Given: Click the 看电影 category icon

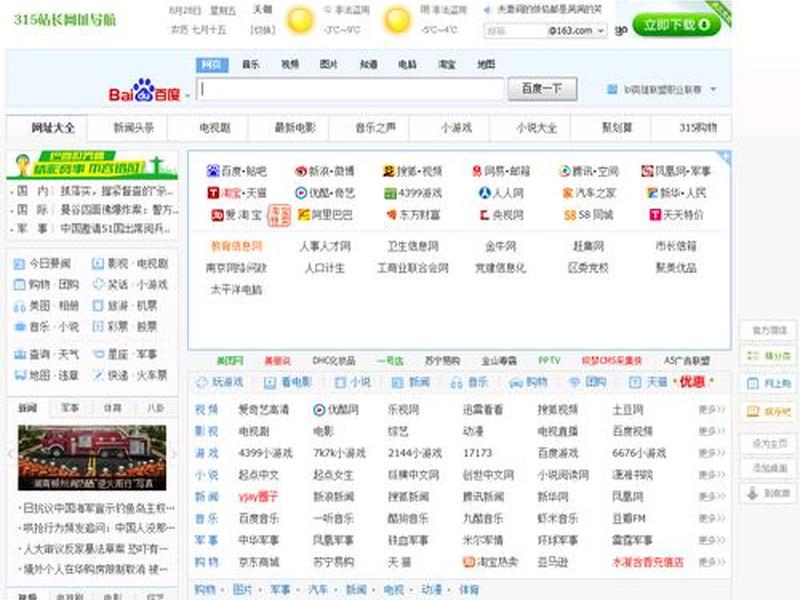Looking at the screenshot, I should pos(270,383).
